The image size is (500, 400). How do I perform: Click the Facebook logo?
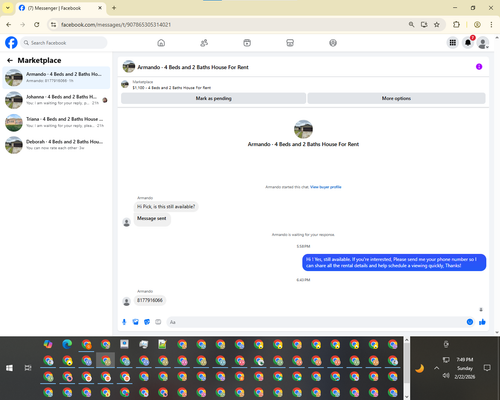[x=11, y=43]
